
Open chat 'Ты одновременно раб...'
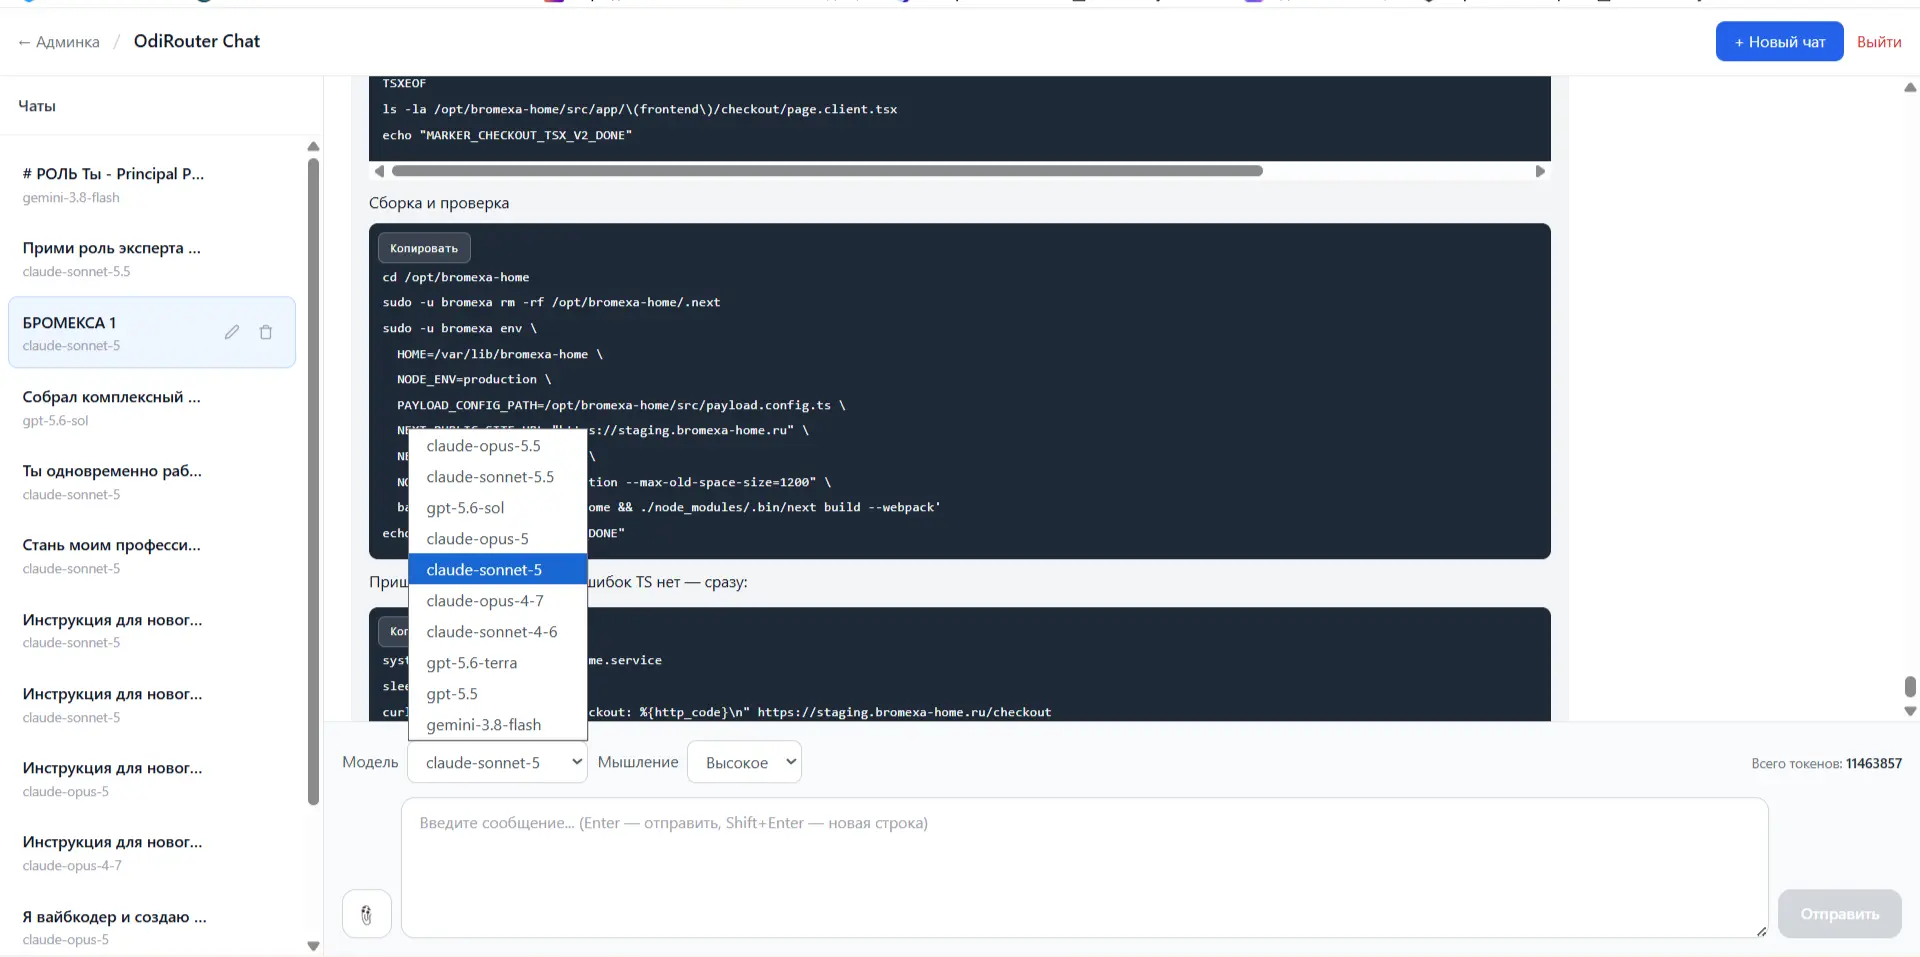click(x=153, y=481)
